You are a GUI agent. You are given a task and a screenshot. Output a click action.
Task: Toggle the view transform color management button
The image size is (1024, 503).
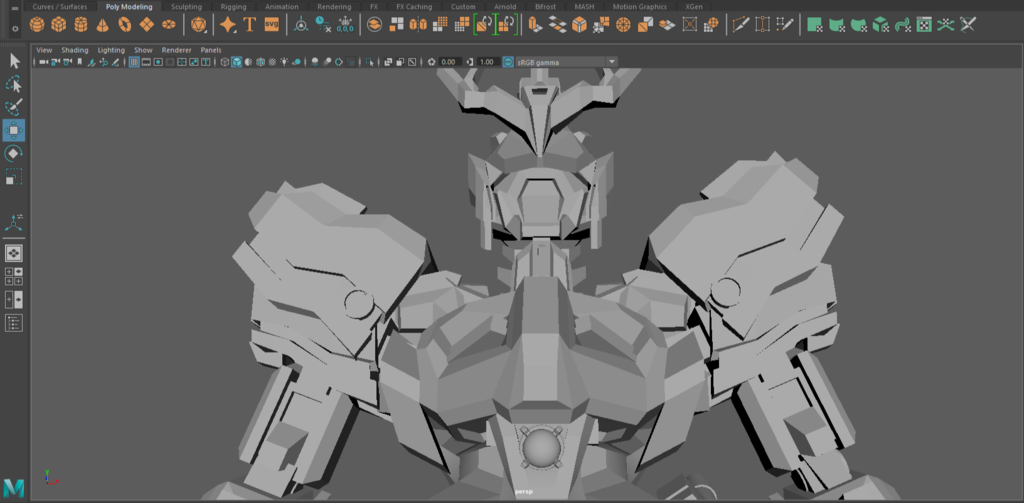pyautogui.click(x=508, y=62)
